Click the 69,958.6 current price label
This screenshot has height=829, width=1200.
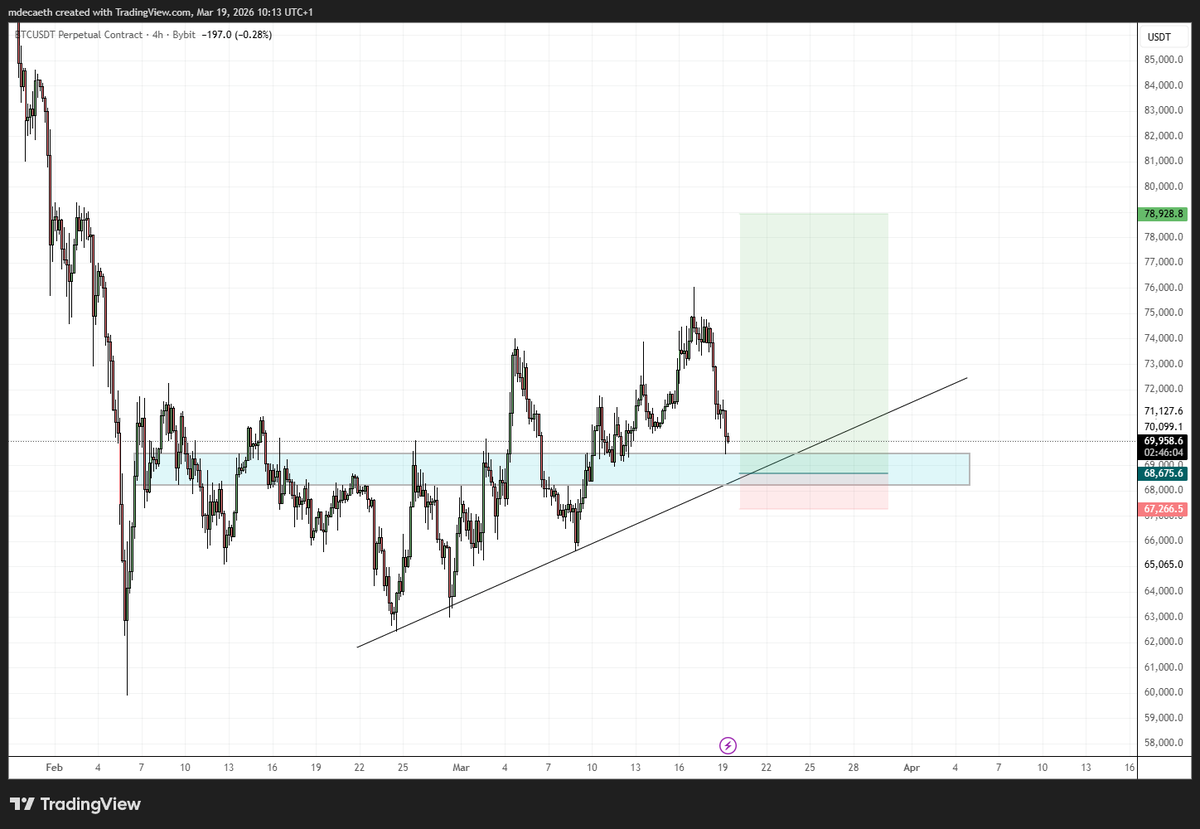click(1162, 440)
